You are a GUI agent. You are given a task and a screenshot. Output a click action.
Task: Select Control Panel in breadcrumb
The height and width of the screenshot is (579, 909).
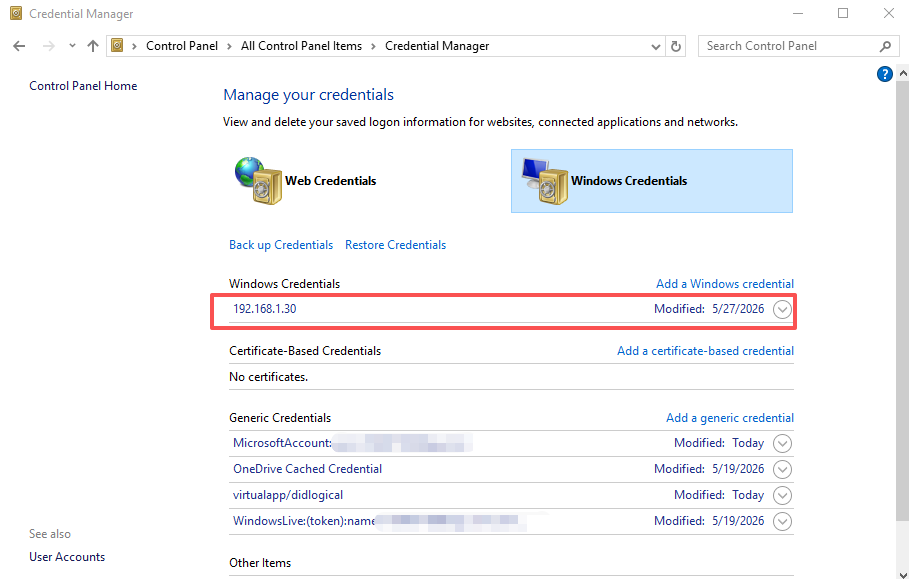point(182,46)
